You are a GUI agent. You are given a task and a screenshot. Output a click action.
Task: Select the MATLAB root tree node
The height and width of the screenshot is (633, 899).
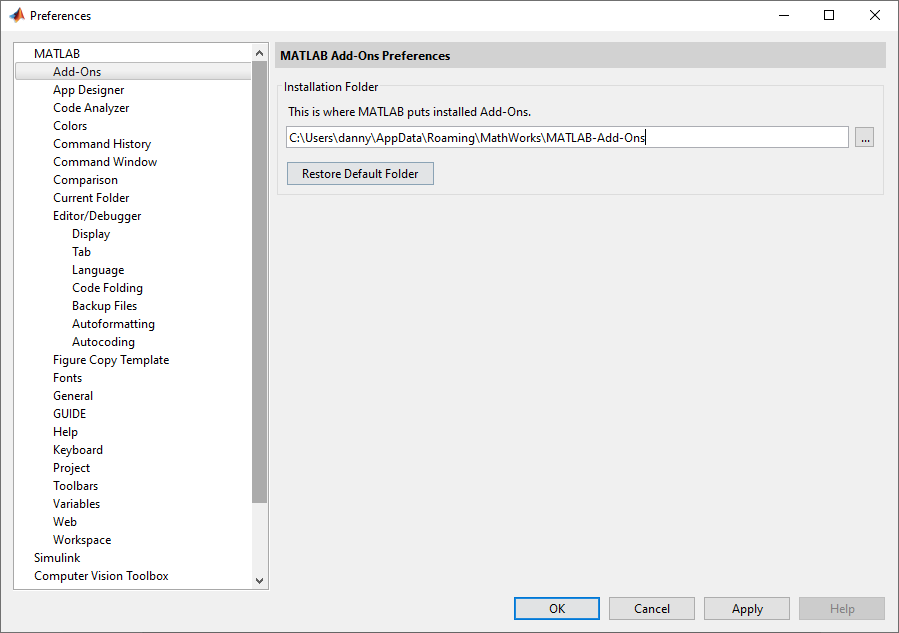57,54
